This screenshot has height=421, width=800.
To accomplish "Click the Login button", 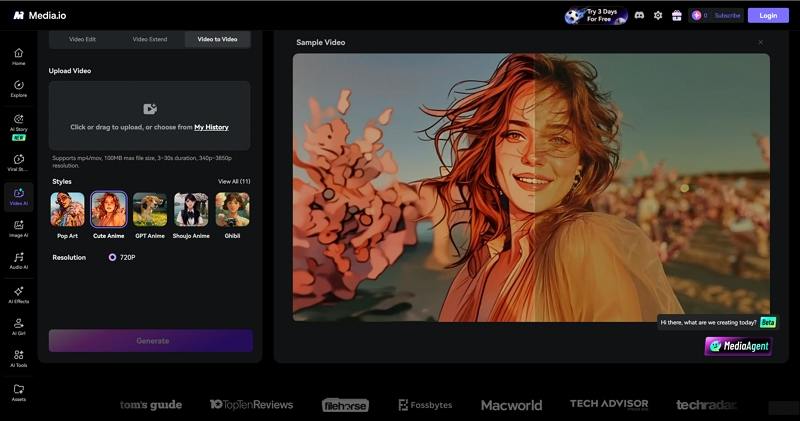I will (768, 15).
